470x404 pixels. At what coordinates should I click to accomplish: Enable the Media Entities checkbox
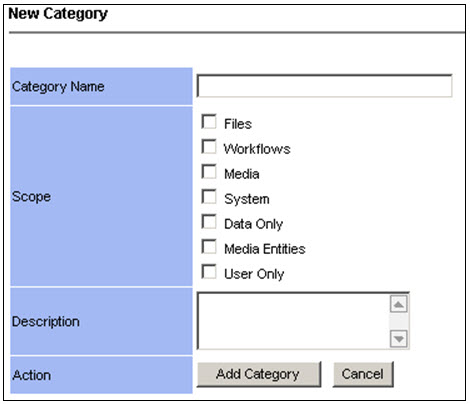point(209,247)
